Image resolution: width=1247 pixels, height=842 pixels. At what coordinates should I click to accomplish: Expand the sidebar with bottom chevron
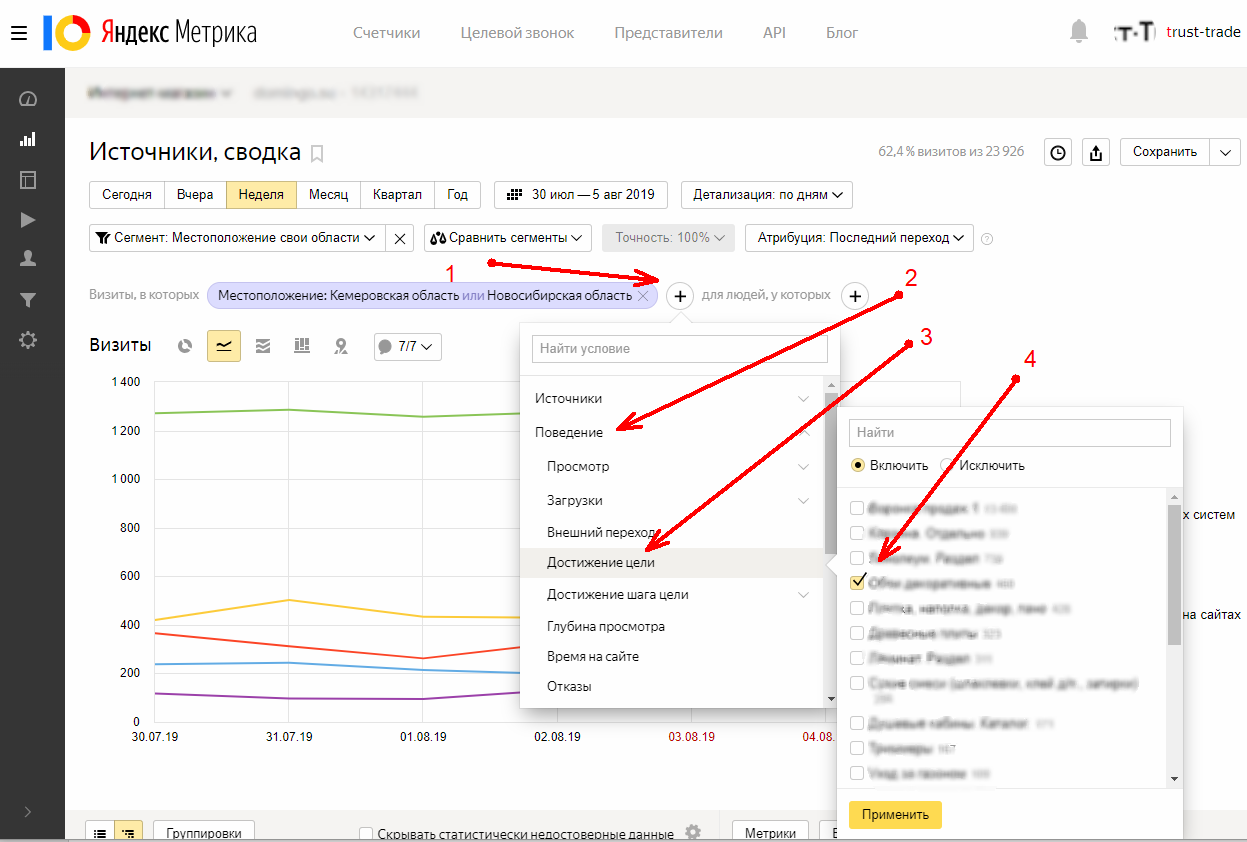(x=28, y=811)
